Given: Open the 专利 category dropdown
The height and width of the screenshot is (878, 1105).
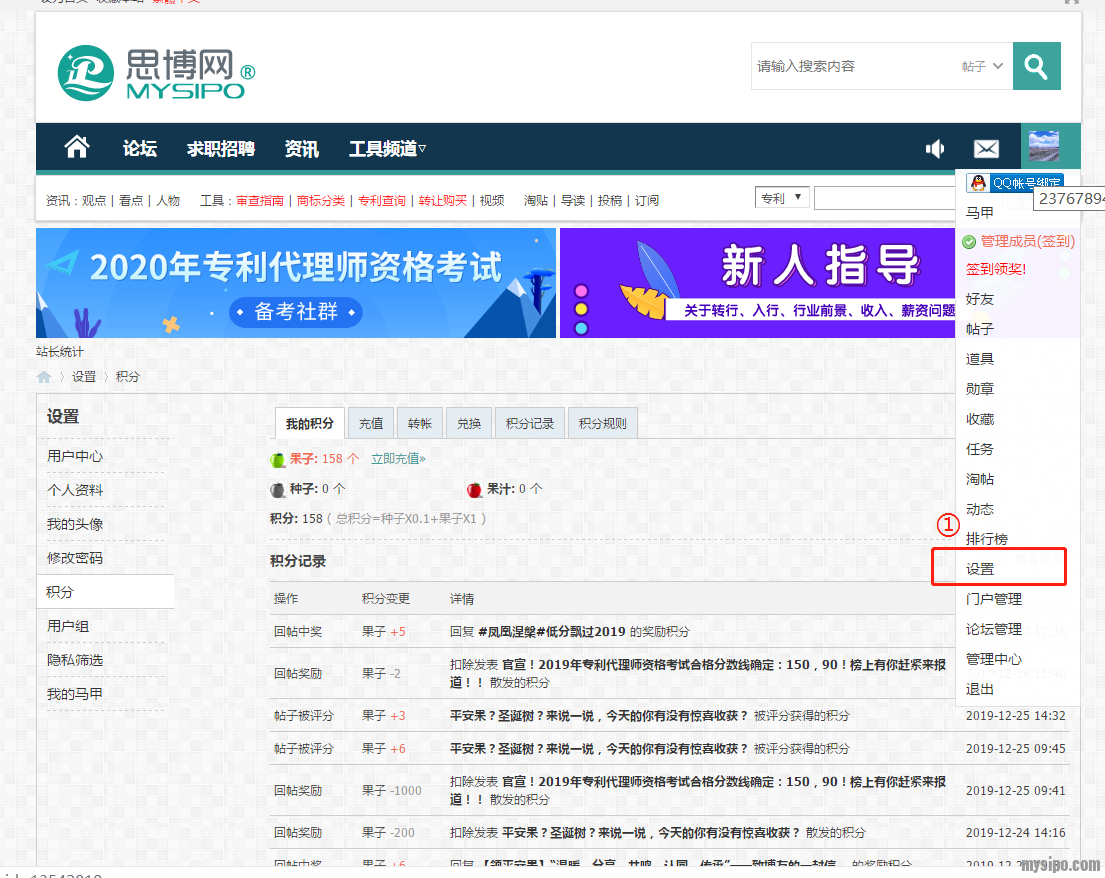Looking at the screenshot, I should point(782,198).
